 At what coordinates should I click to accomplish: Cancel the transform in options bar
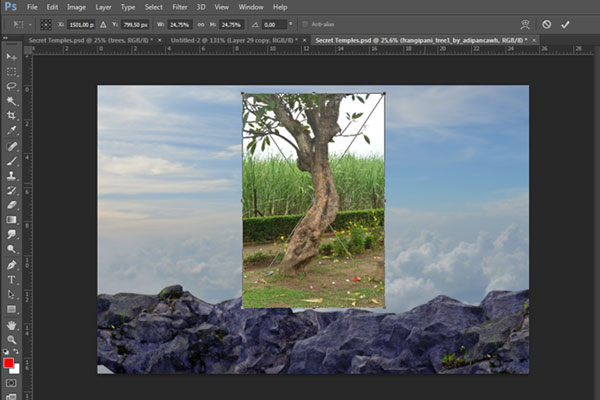[x=546, y=23]
